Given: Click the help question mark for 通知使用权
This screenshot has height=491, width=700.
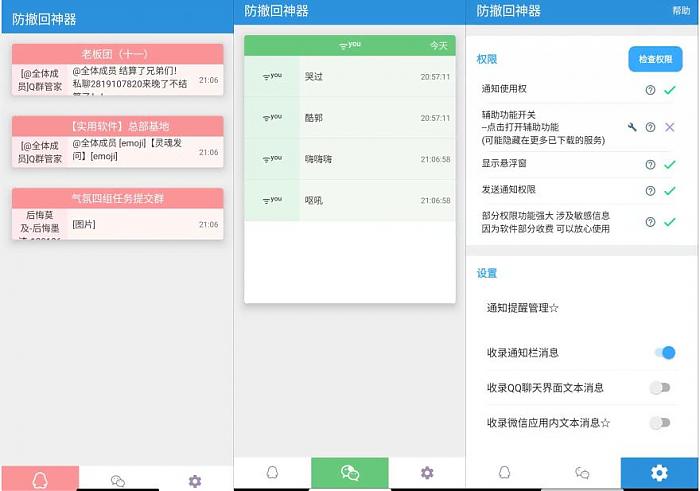Looking at the screenshot, I should [650, 90].
